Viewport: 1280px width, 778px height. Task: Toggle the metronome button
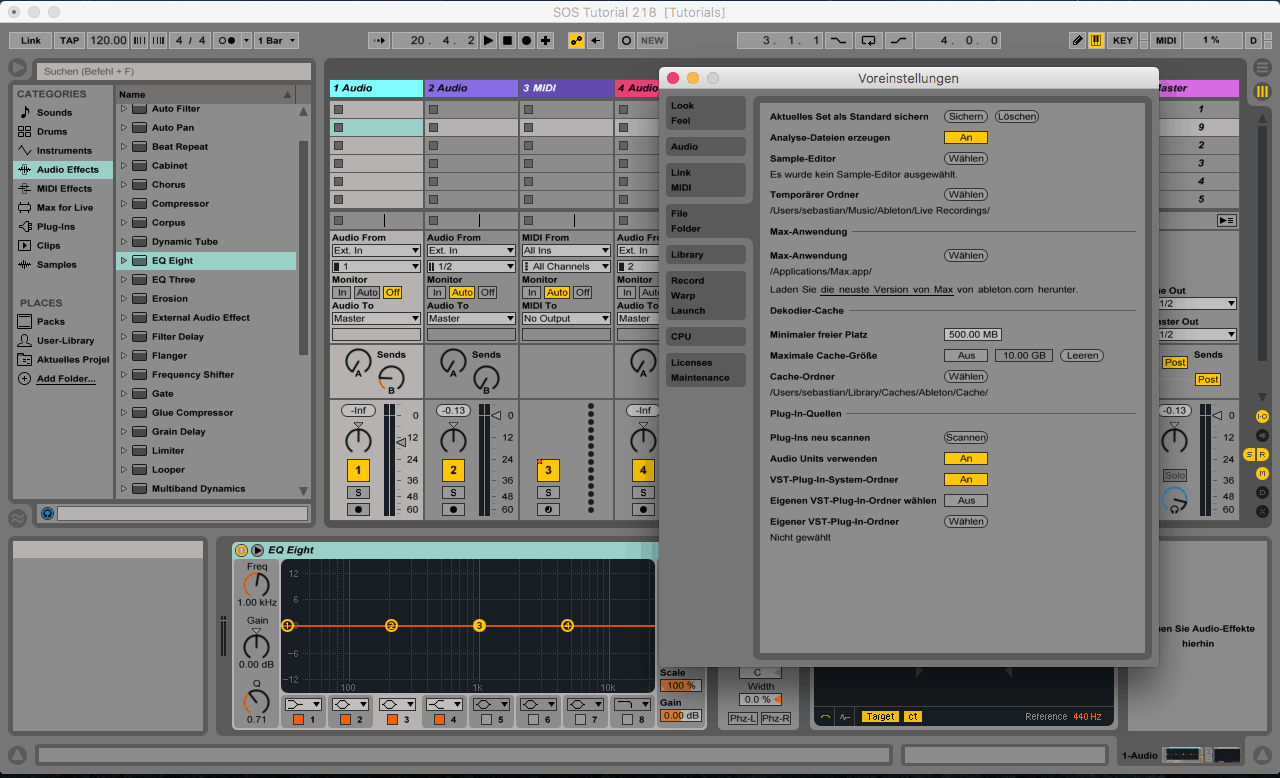[x=226, y=41]
